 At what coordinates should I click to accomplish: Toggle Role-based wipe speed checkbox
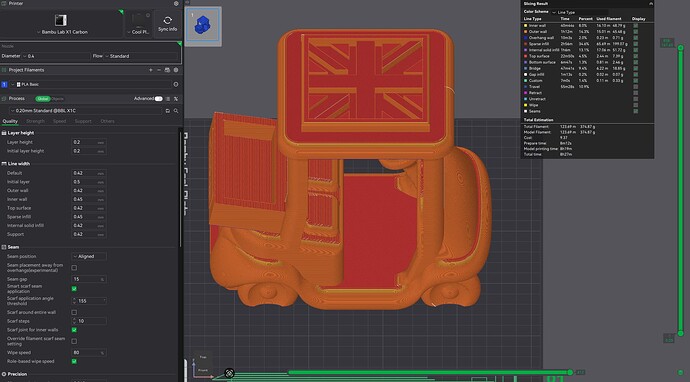tap(74, 361)
